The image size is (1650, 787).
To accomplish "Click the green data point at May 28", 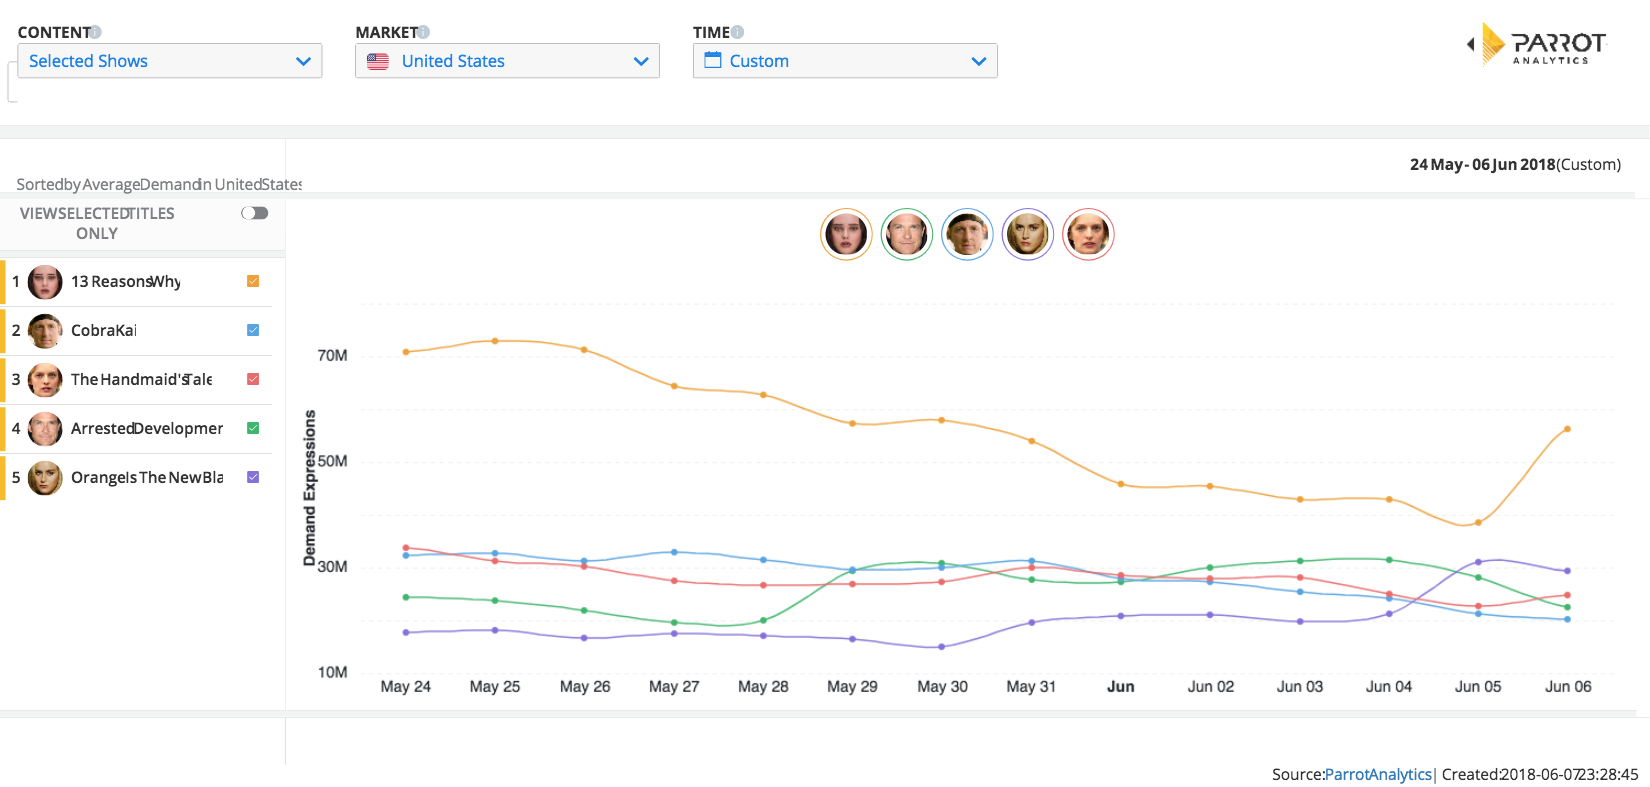I will (x=763, y=621).
